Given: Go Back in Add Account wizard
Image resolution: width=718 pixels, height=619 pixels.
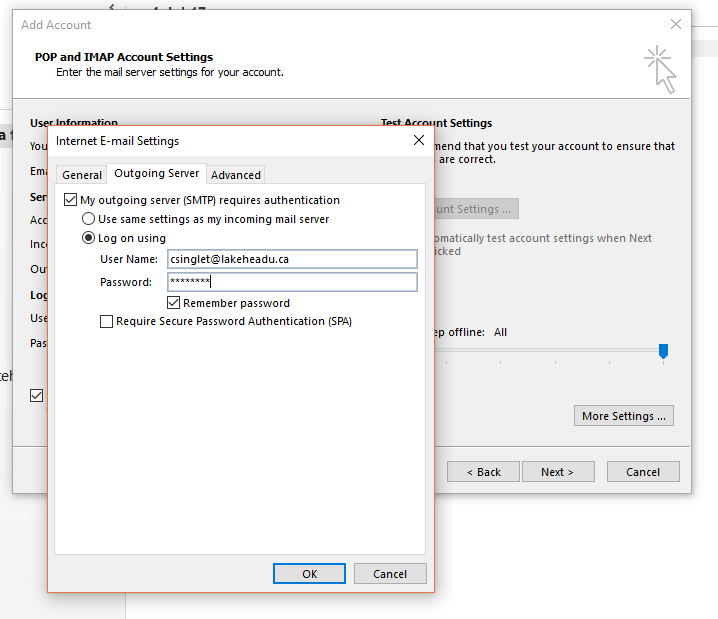Looking at the screenshot, I should click(x=482, y=472).
